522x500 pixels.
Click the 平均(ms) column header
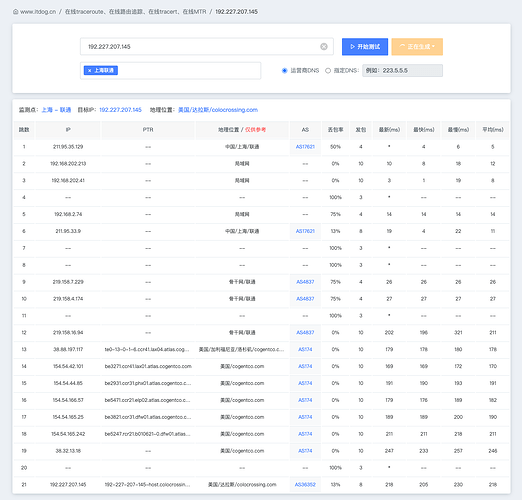493,130
